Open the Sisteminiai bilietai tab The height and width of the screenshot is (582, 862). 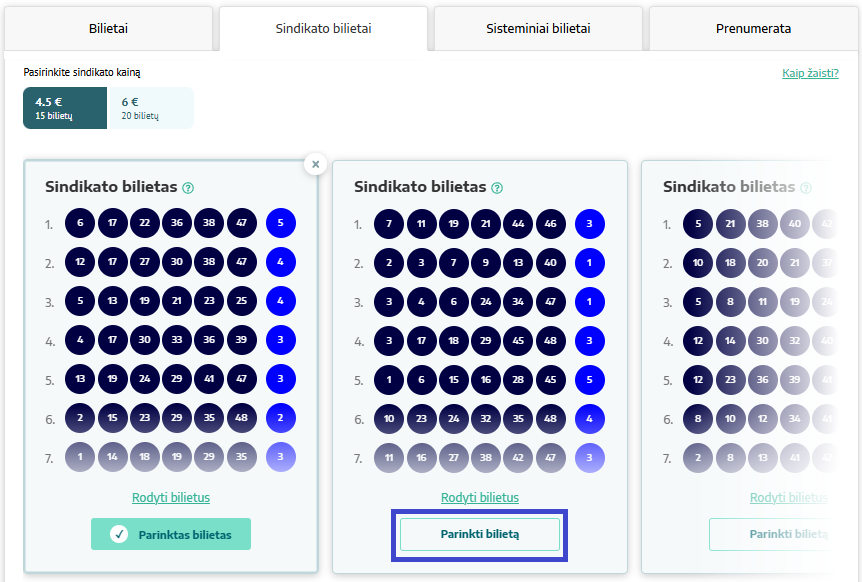[x=538, y=29]
